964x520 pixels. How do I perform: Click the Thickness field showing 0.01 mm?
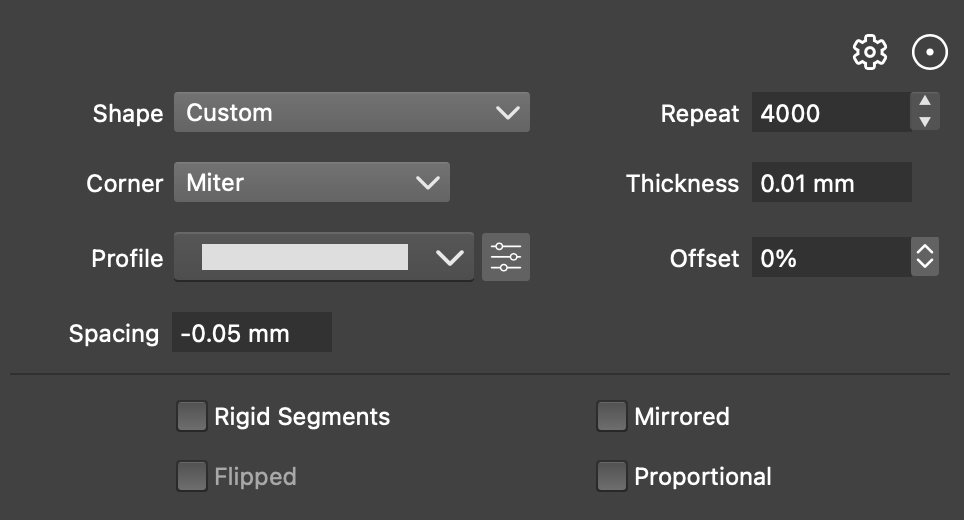coord(831,182)
